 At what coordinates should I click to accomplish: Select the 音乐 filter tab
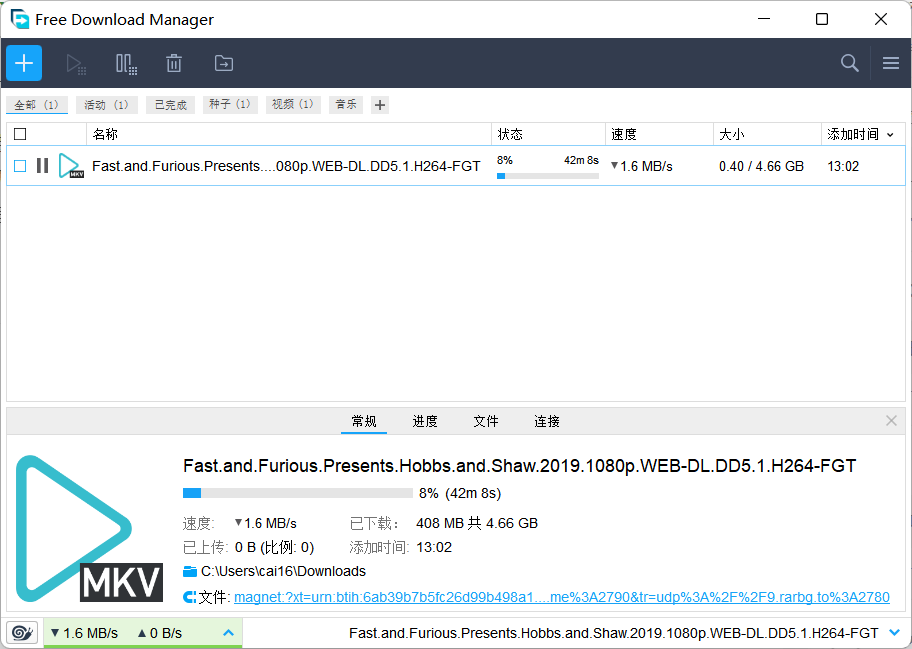[346, 105]
